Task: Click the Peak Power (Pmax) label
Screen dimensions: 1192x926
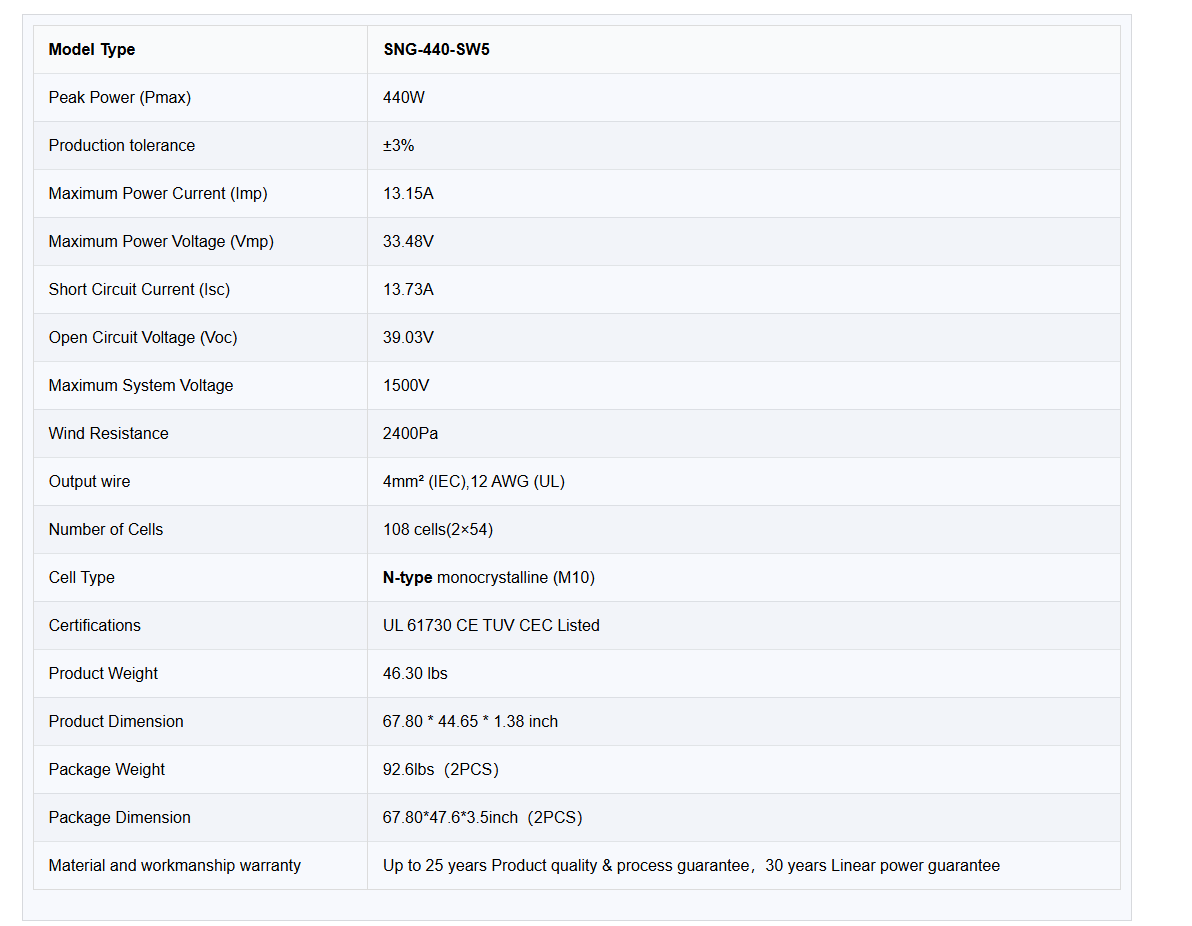Action: coord(120,97)
